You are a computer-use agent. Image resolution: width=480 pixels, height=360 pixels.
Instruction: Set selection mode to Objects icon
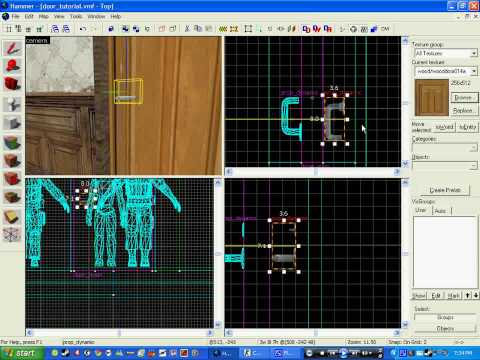(x=317, y=29)
